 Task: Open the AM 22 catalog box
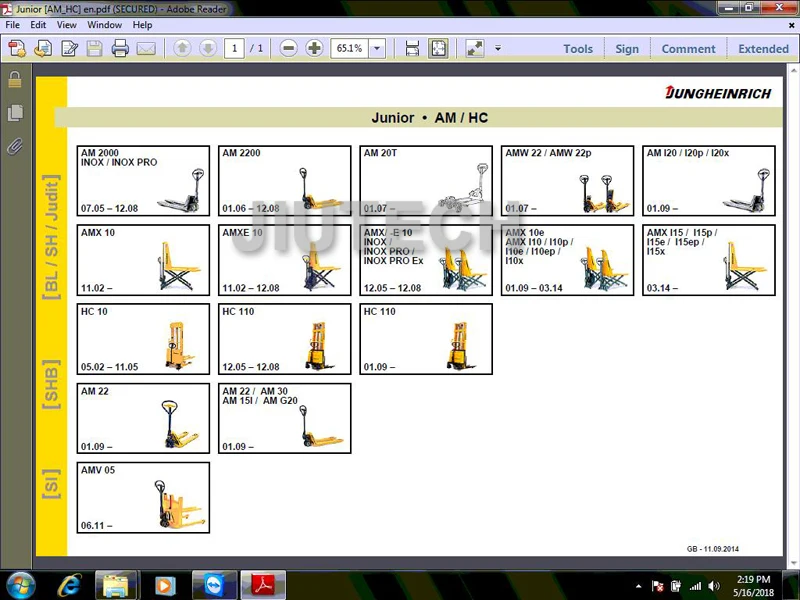tap(143, 418)
